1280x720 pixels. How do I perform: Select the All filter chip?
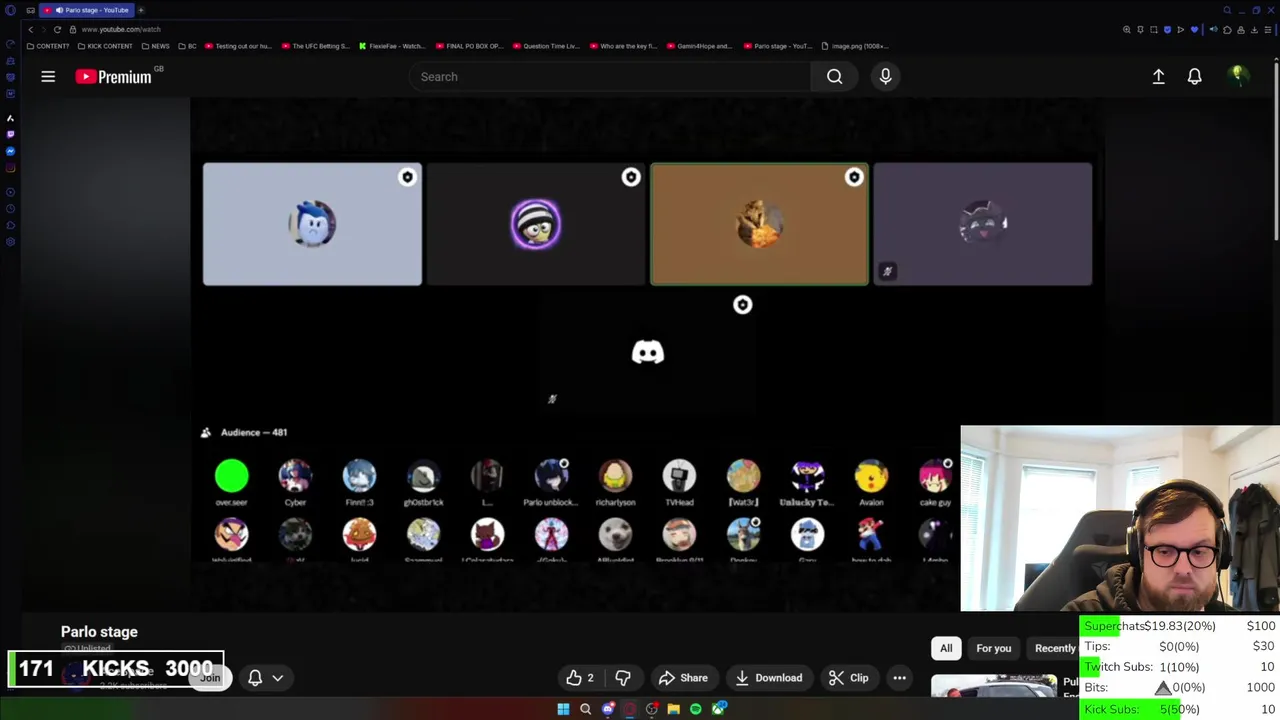pos(946,648)
